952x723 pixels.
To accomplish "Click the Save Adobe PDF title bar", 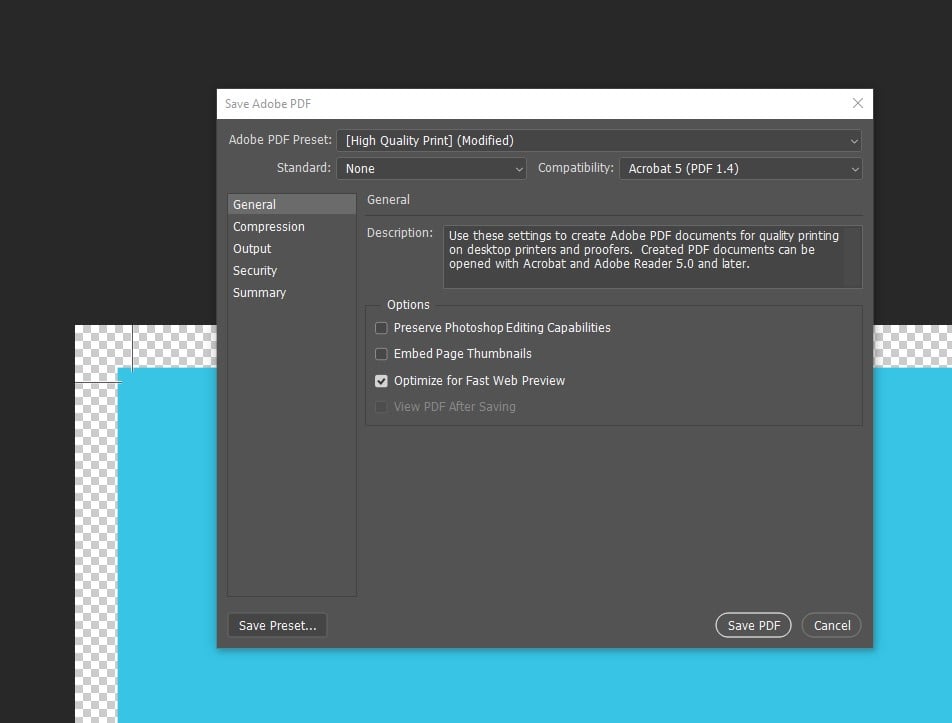I will coord(500,104).
